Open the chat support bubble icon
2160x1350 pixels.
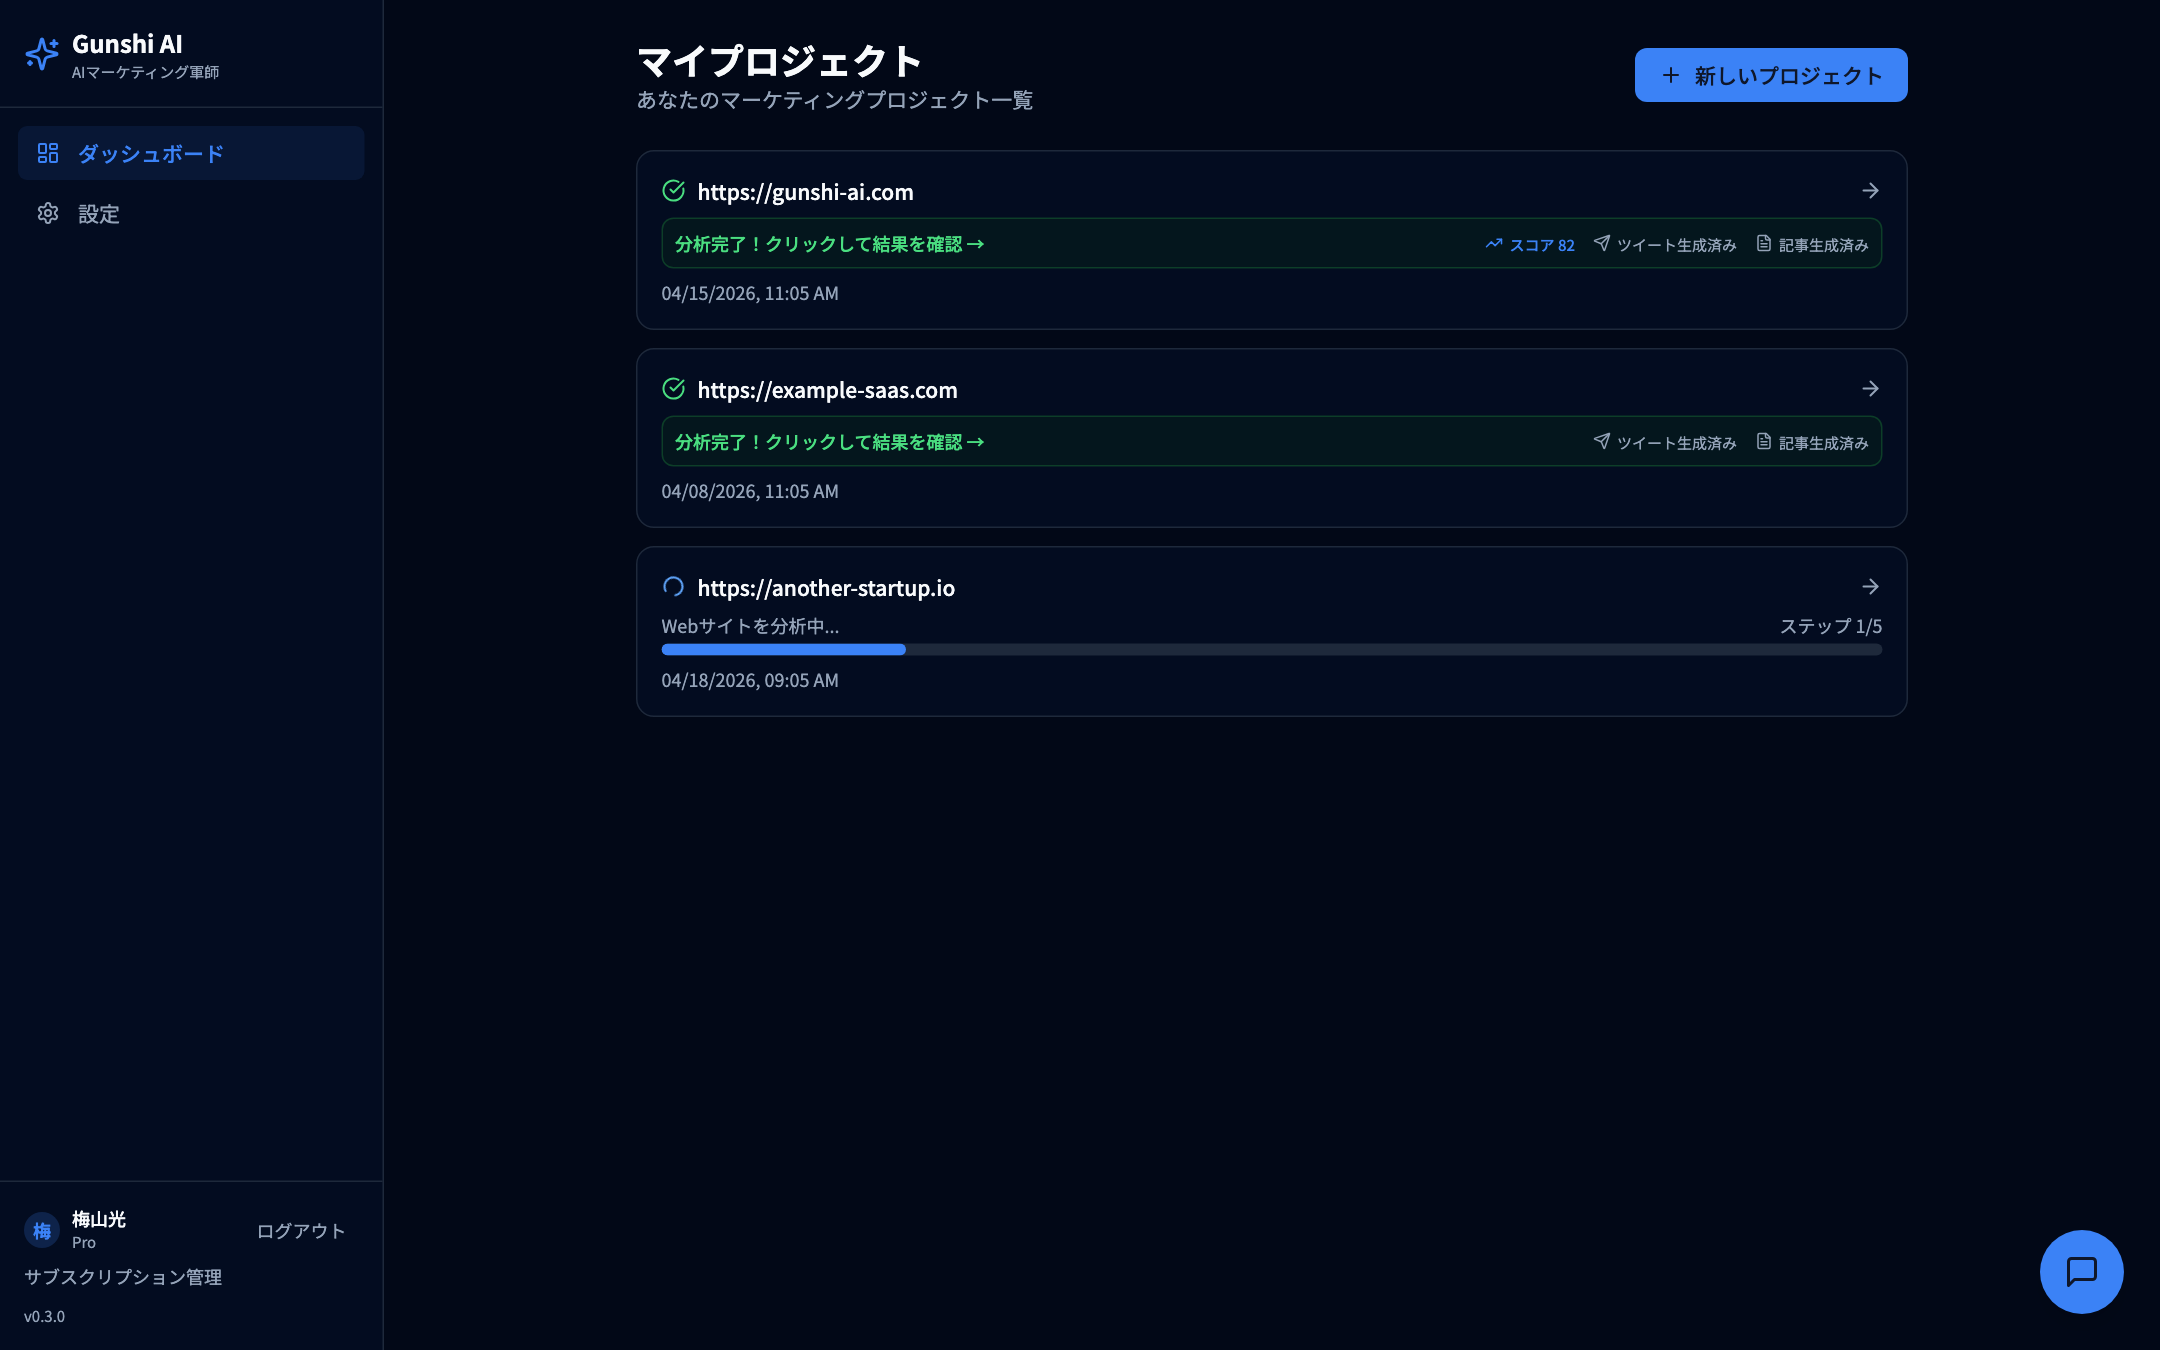point(2082,1272)
